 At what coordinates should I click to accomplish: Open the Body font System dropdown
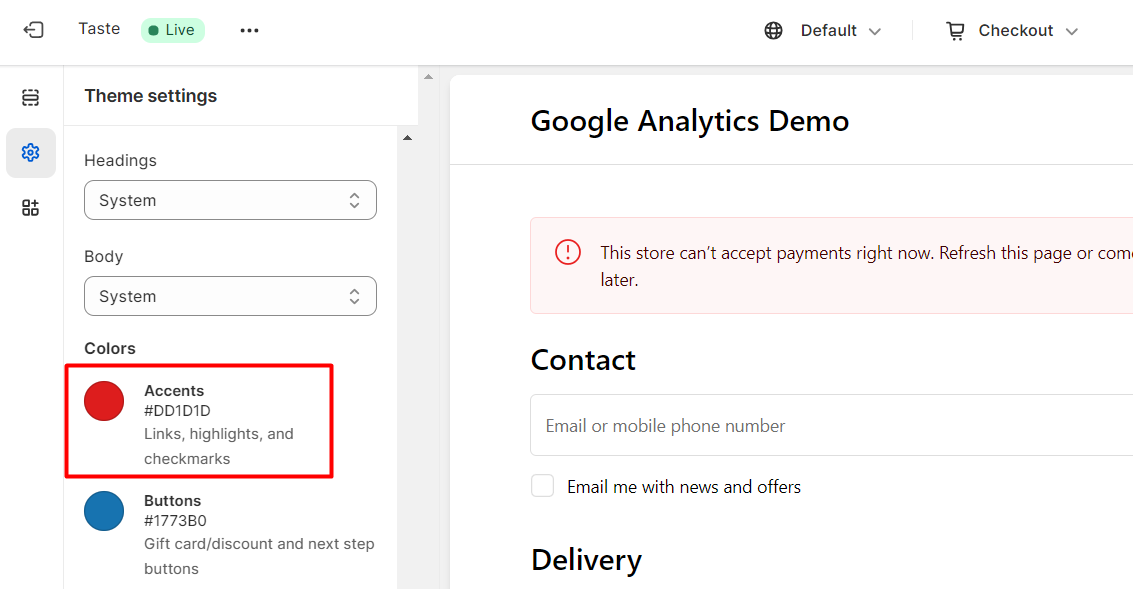click(231, 296)
